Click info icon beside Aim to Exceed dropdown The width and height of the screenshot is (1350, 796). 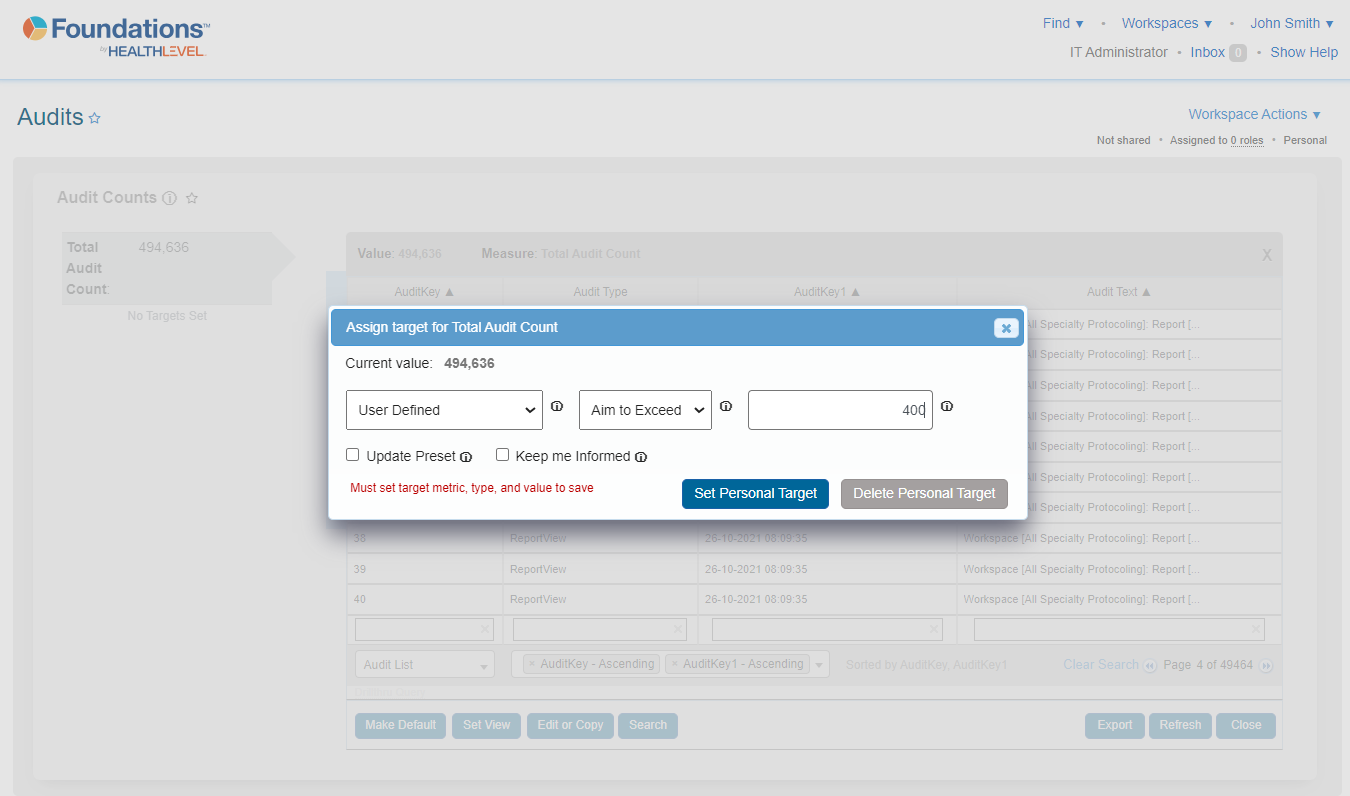point(726,407)
